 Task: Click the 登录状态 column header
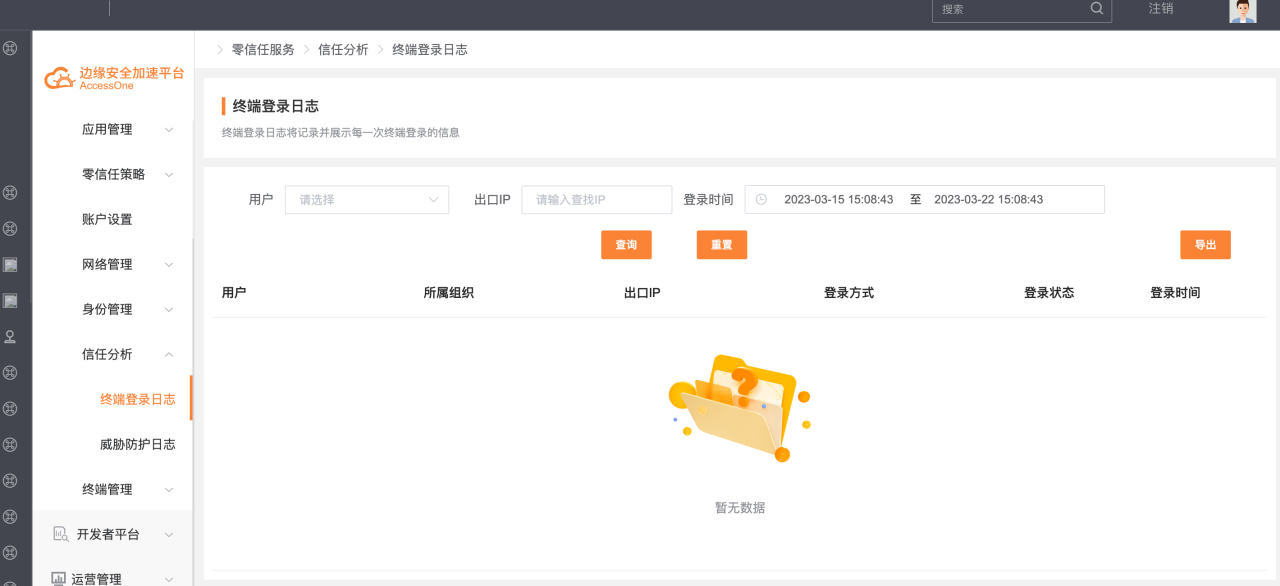[1049, 293]
